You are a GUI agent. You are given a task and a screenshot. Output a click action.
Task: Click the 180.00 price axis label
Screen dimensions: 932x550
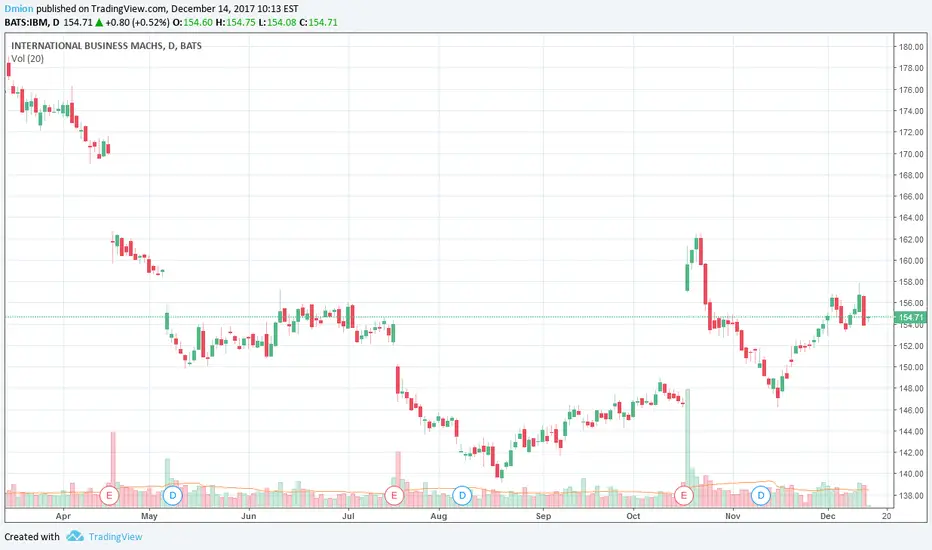tap(911, 47)
